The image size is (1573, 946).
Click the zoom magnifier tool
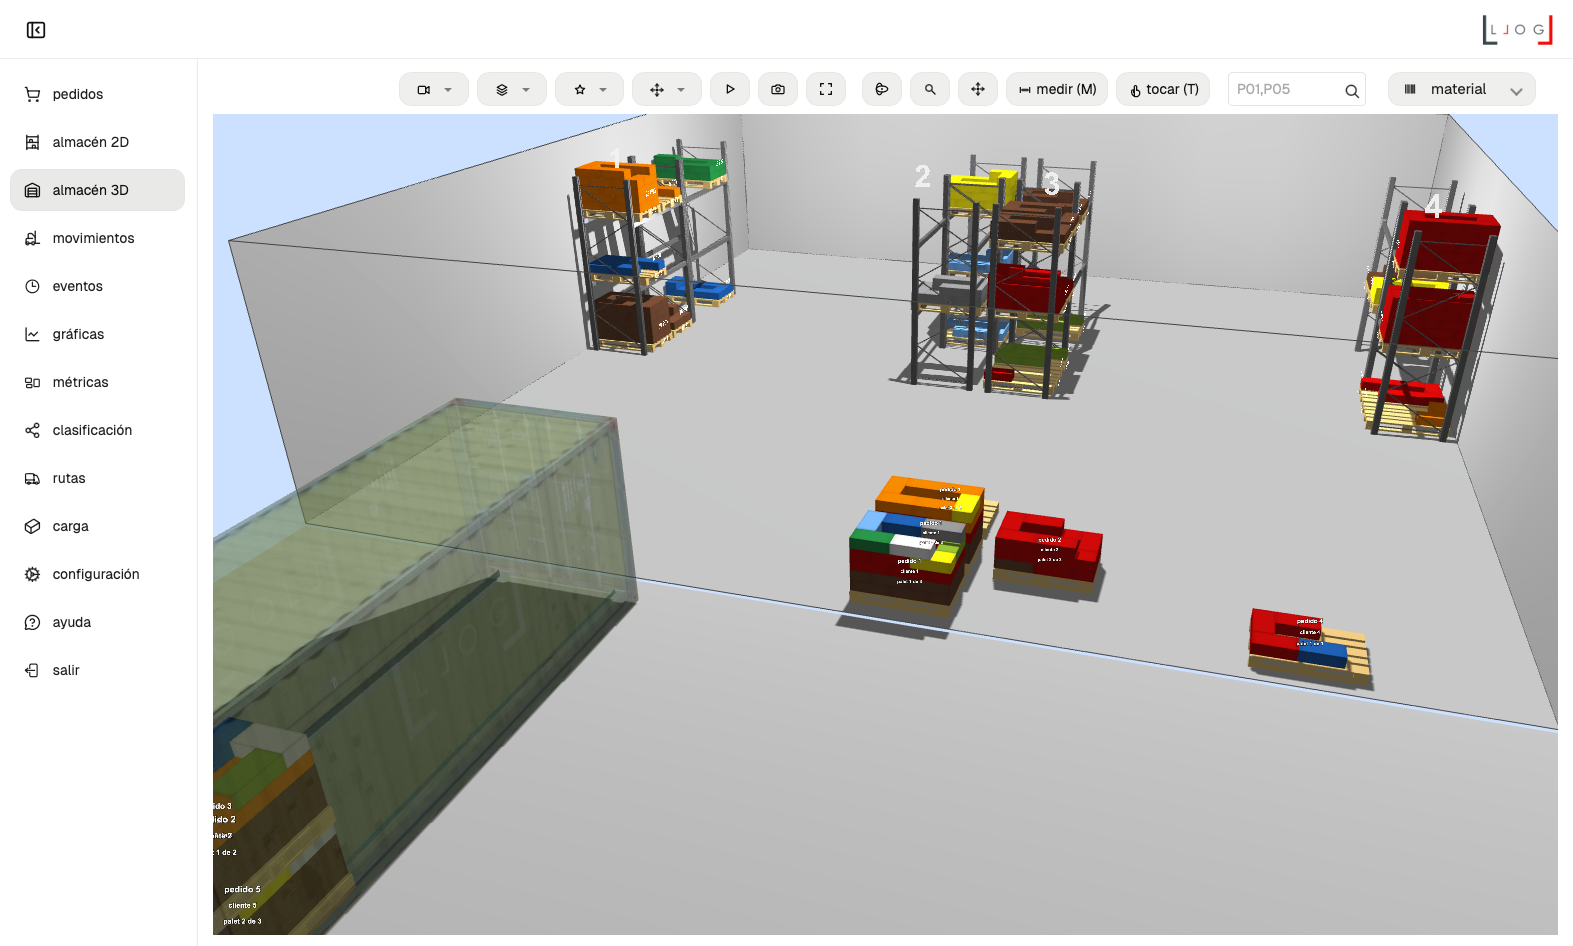930,89
